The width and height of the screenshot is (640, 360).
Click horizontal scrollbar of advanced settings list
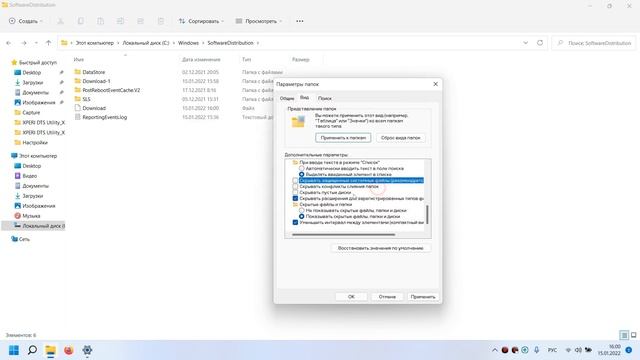pyautogui.click(x=344, y=235)
